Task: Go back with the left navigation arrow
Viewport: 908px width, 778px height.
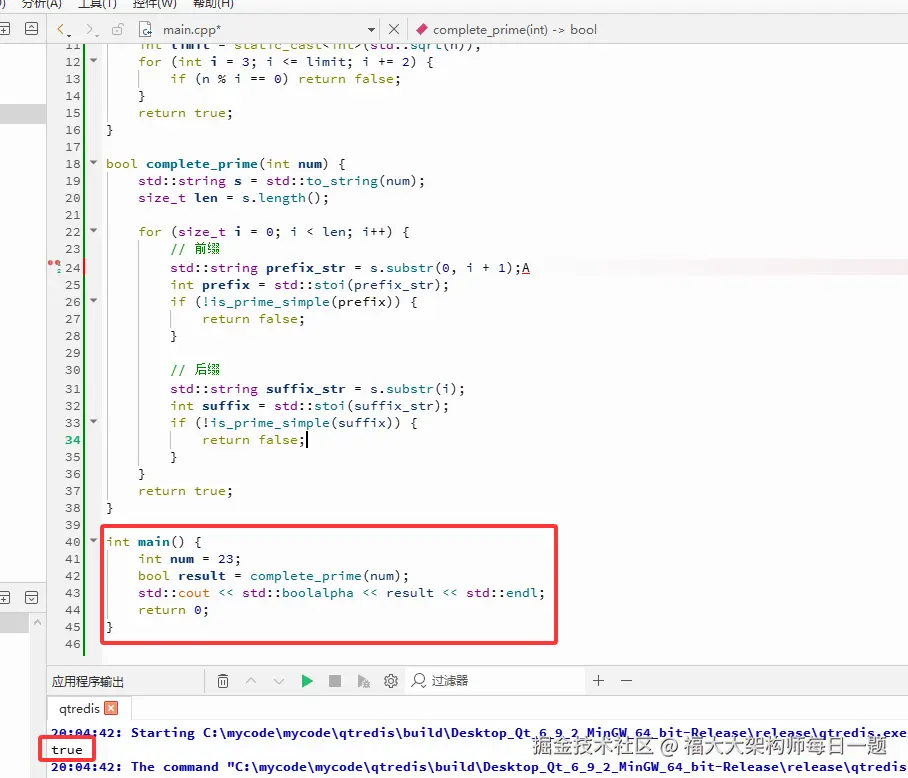Action: pos(61,29)
